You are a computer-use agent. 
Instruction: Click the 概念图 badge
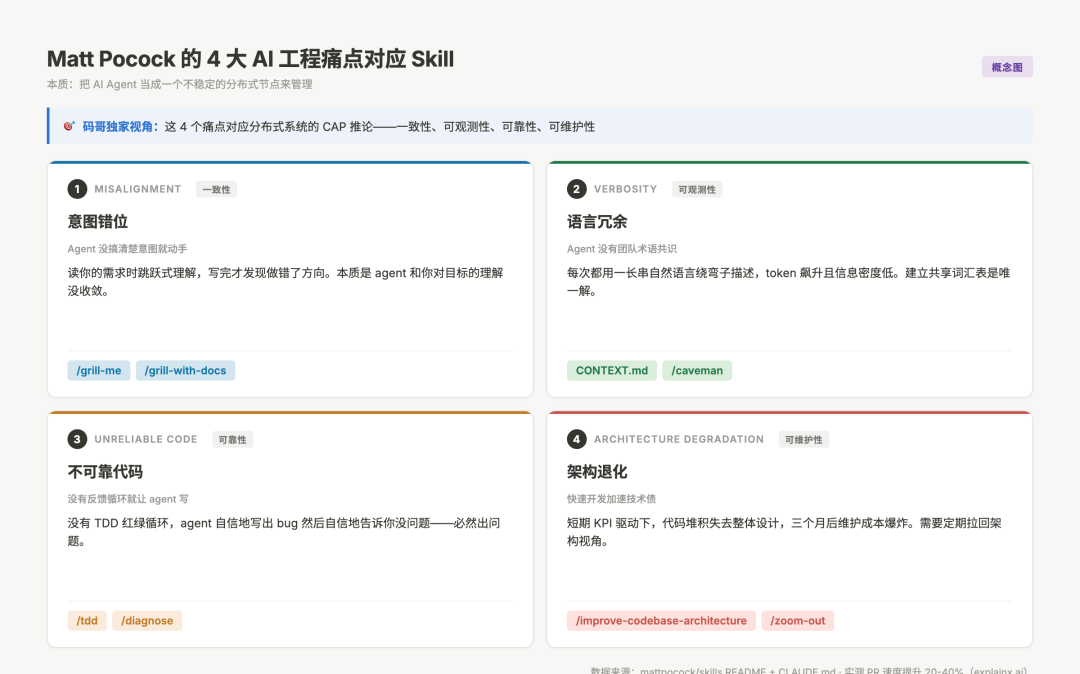pyautogui.click(x=1006, y=67)
